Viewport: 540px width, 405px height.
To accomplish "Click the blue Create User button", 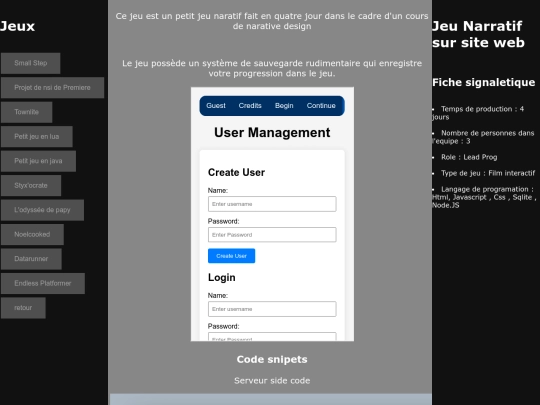I will click(231, 256).
